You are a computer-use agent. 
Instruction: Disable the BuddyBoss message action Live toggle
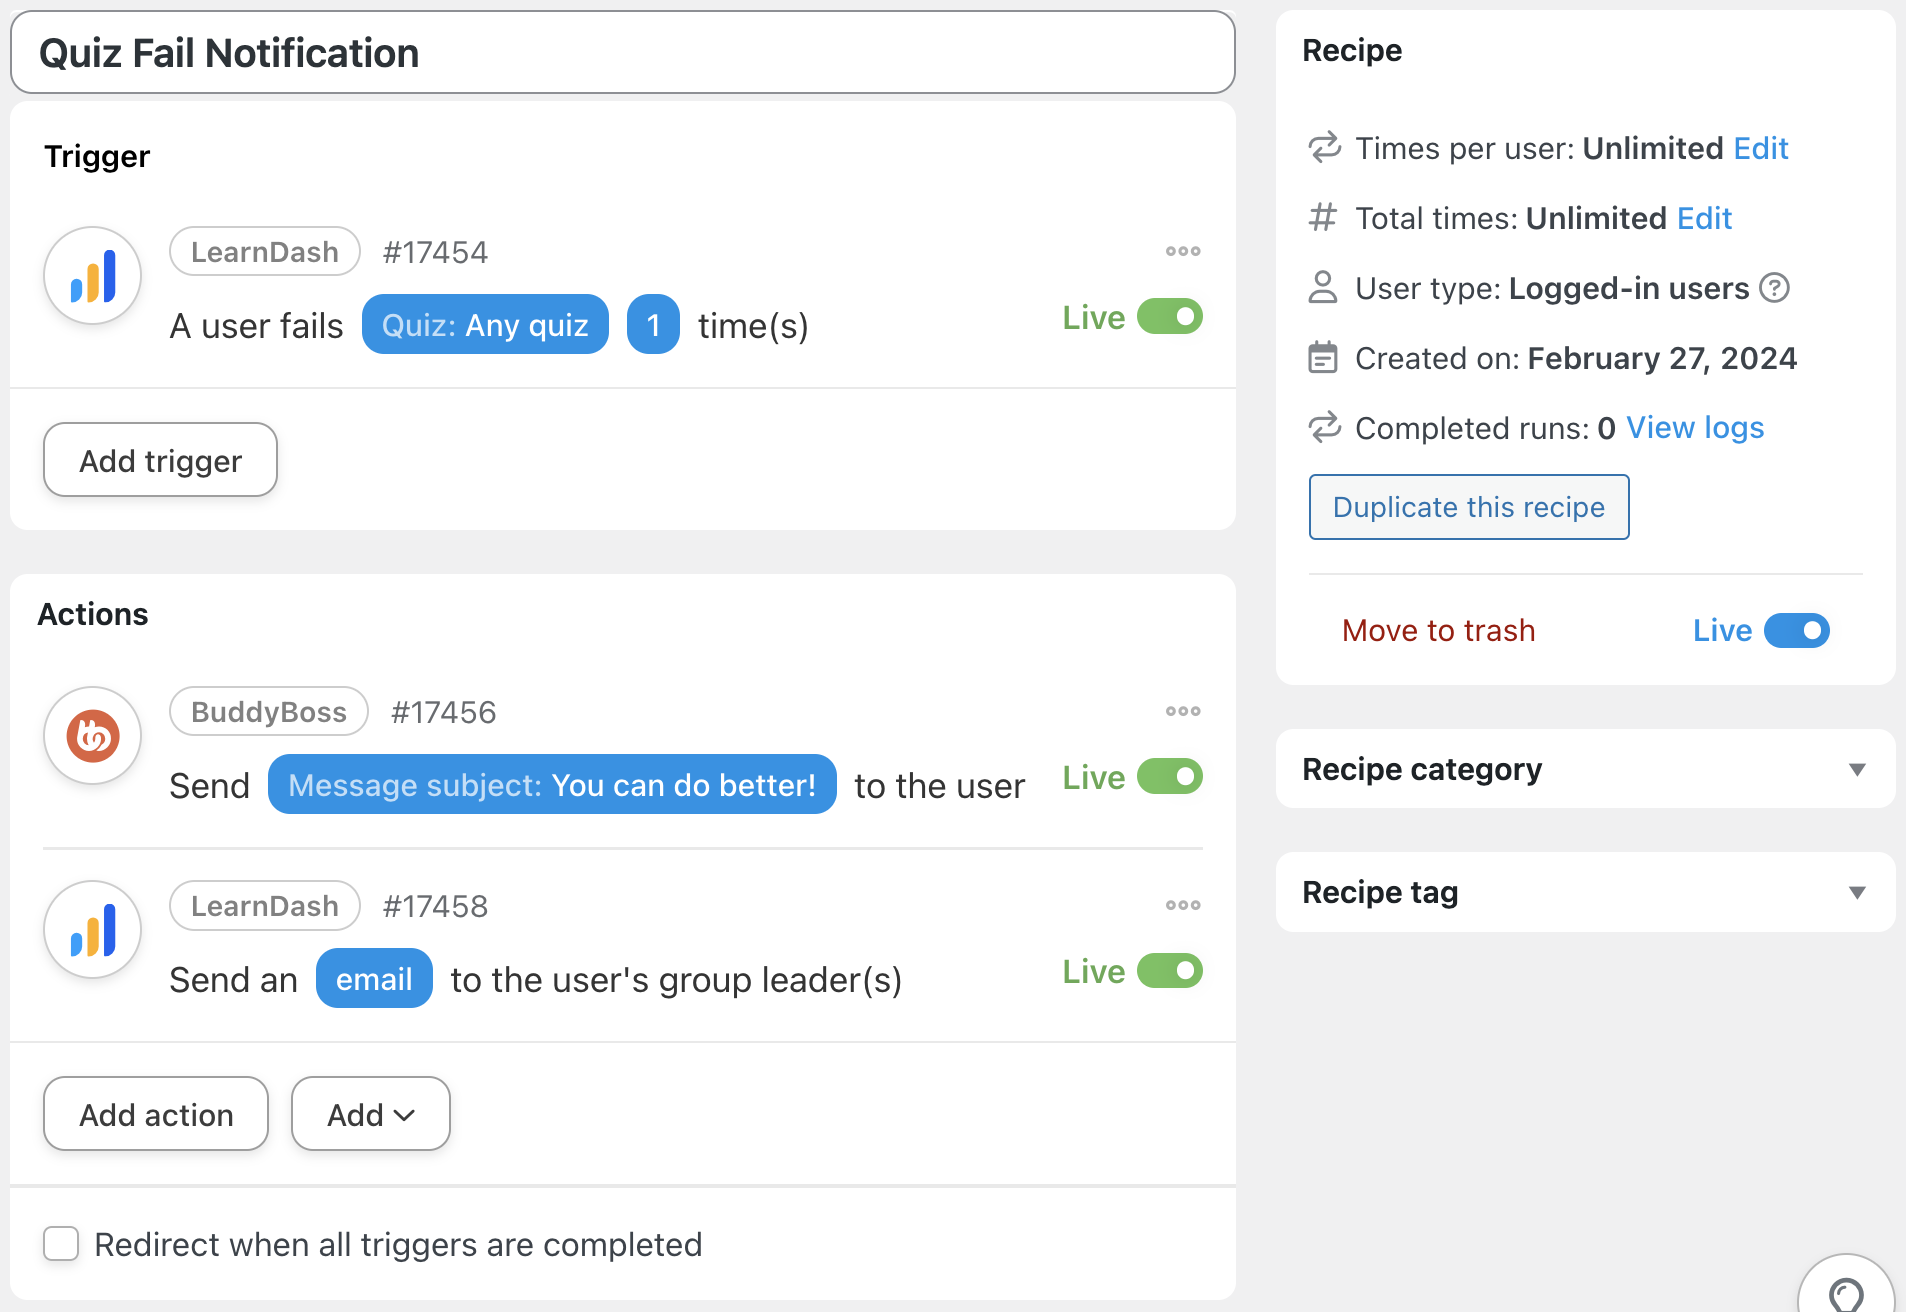(1169, 777)
